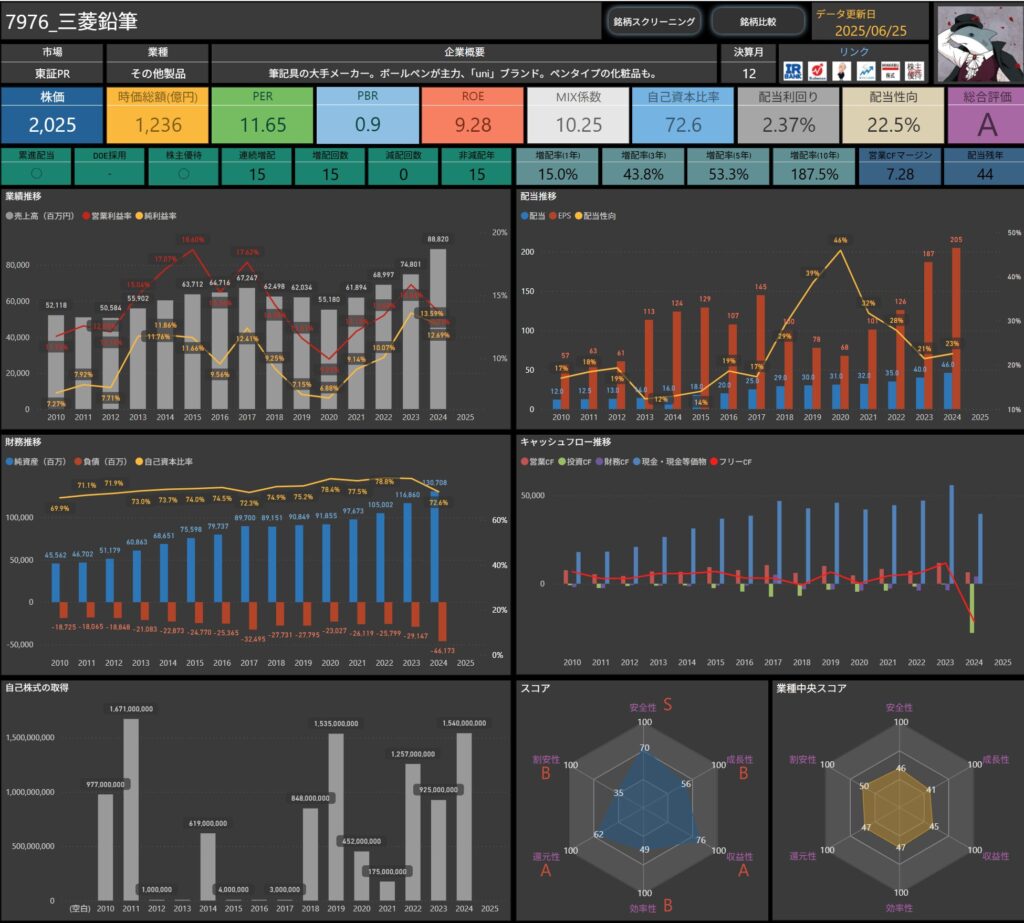Open the bald man portrait link icon
Screen dimensions: 1024x923
[842, 71]
